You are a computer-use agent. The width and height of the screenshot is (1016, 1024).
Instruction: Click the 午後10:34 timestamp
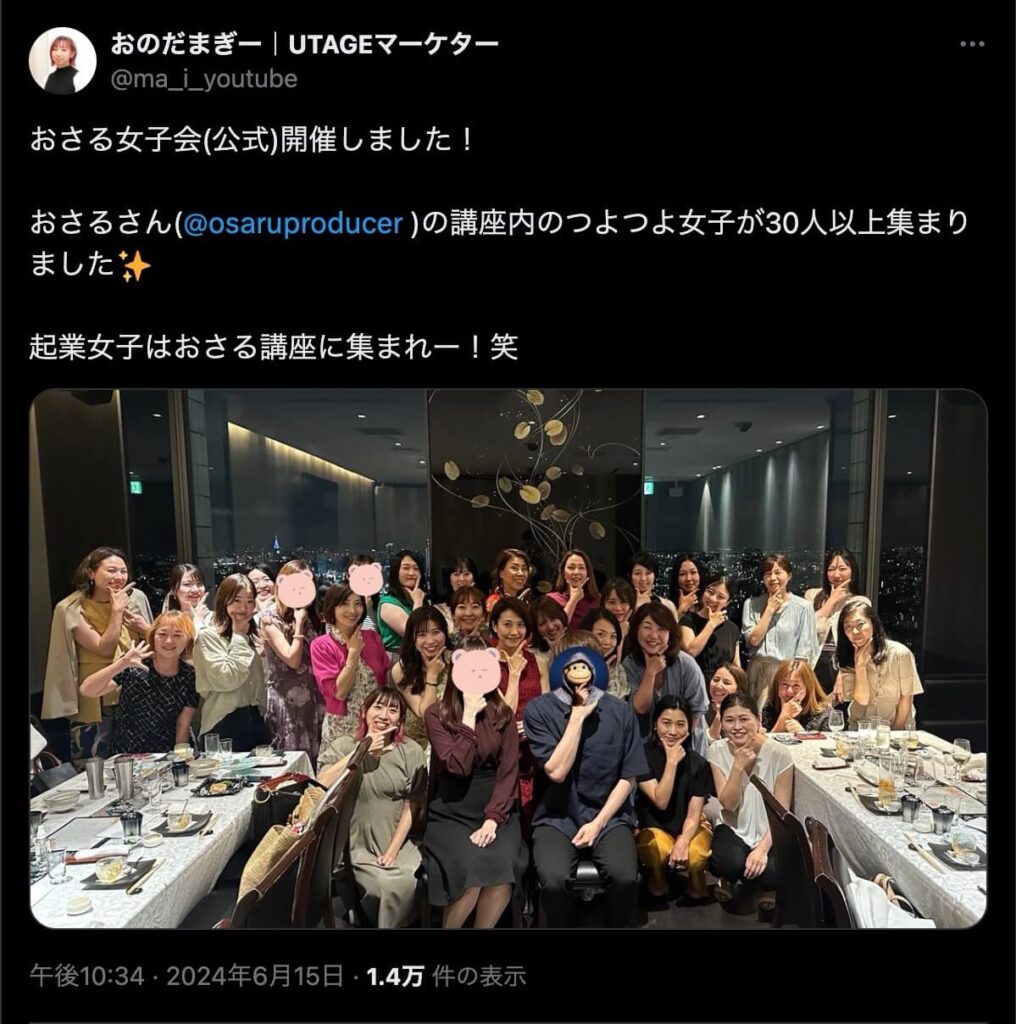(x=87, y=976)
